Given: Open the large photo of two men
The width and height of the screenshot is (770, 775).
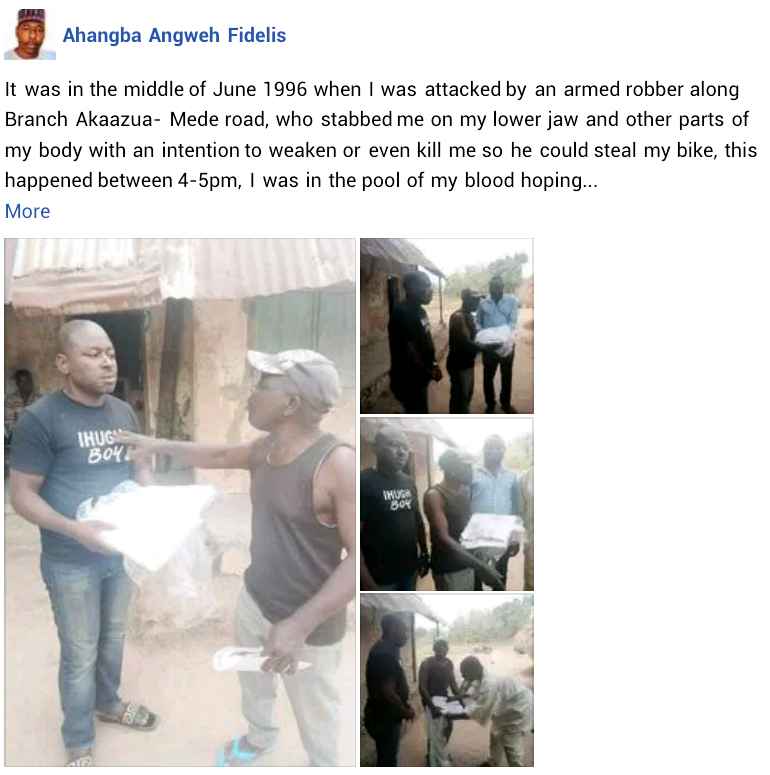Looking at the screenshot, I should [x=180, y=502].
